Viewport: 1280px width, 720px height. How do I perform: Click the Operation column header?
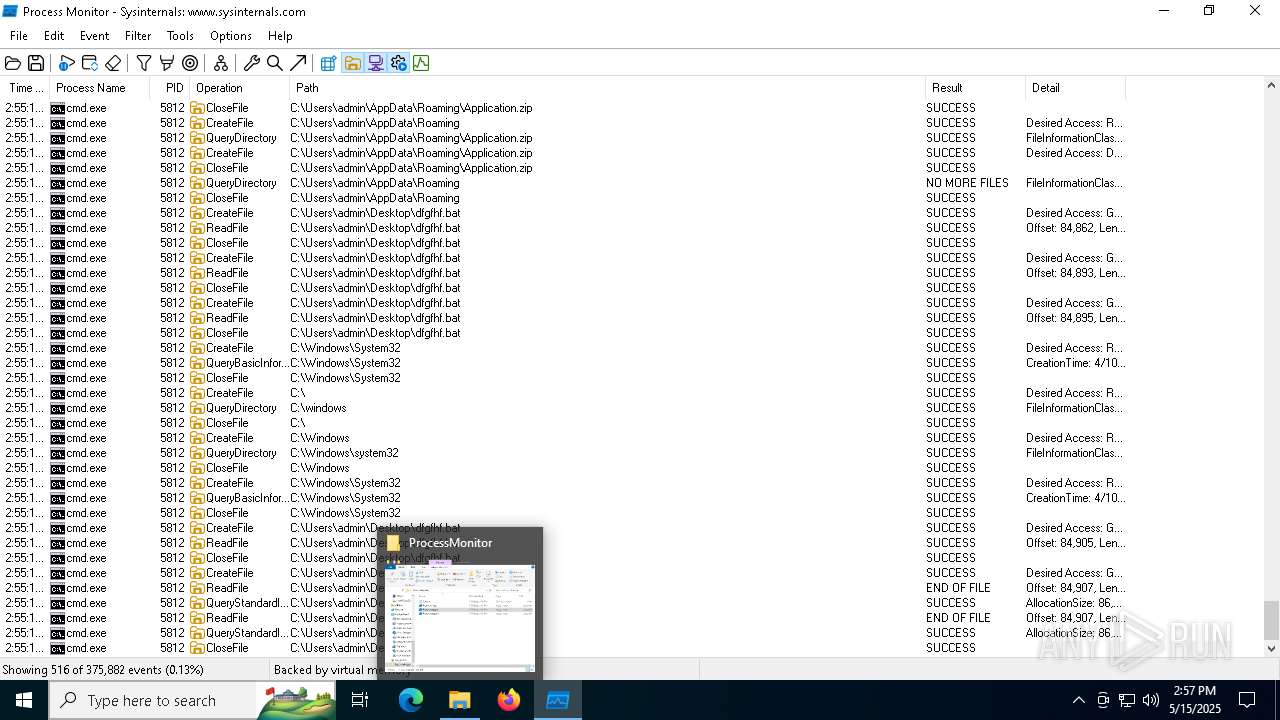(x=239, y=88)
